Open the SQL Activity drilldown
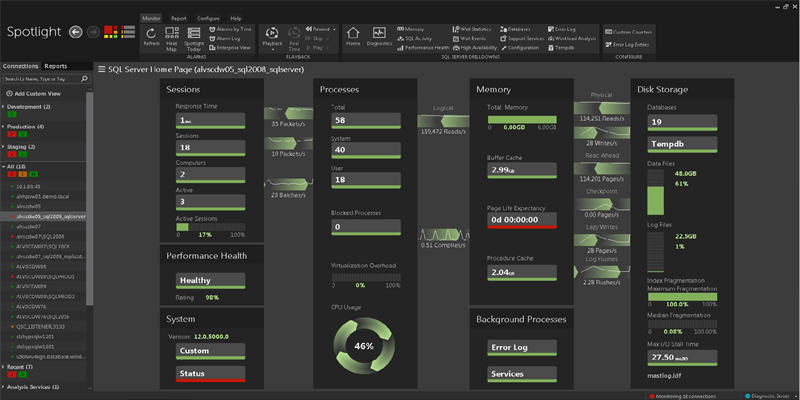 tap(415, 38)
